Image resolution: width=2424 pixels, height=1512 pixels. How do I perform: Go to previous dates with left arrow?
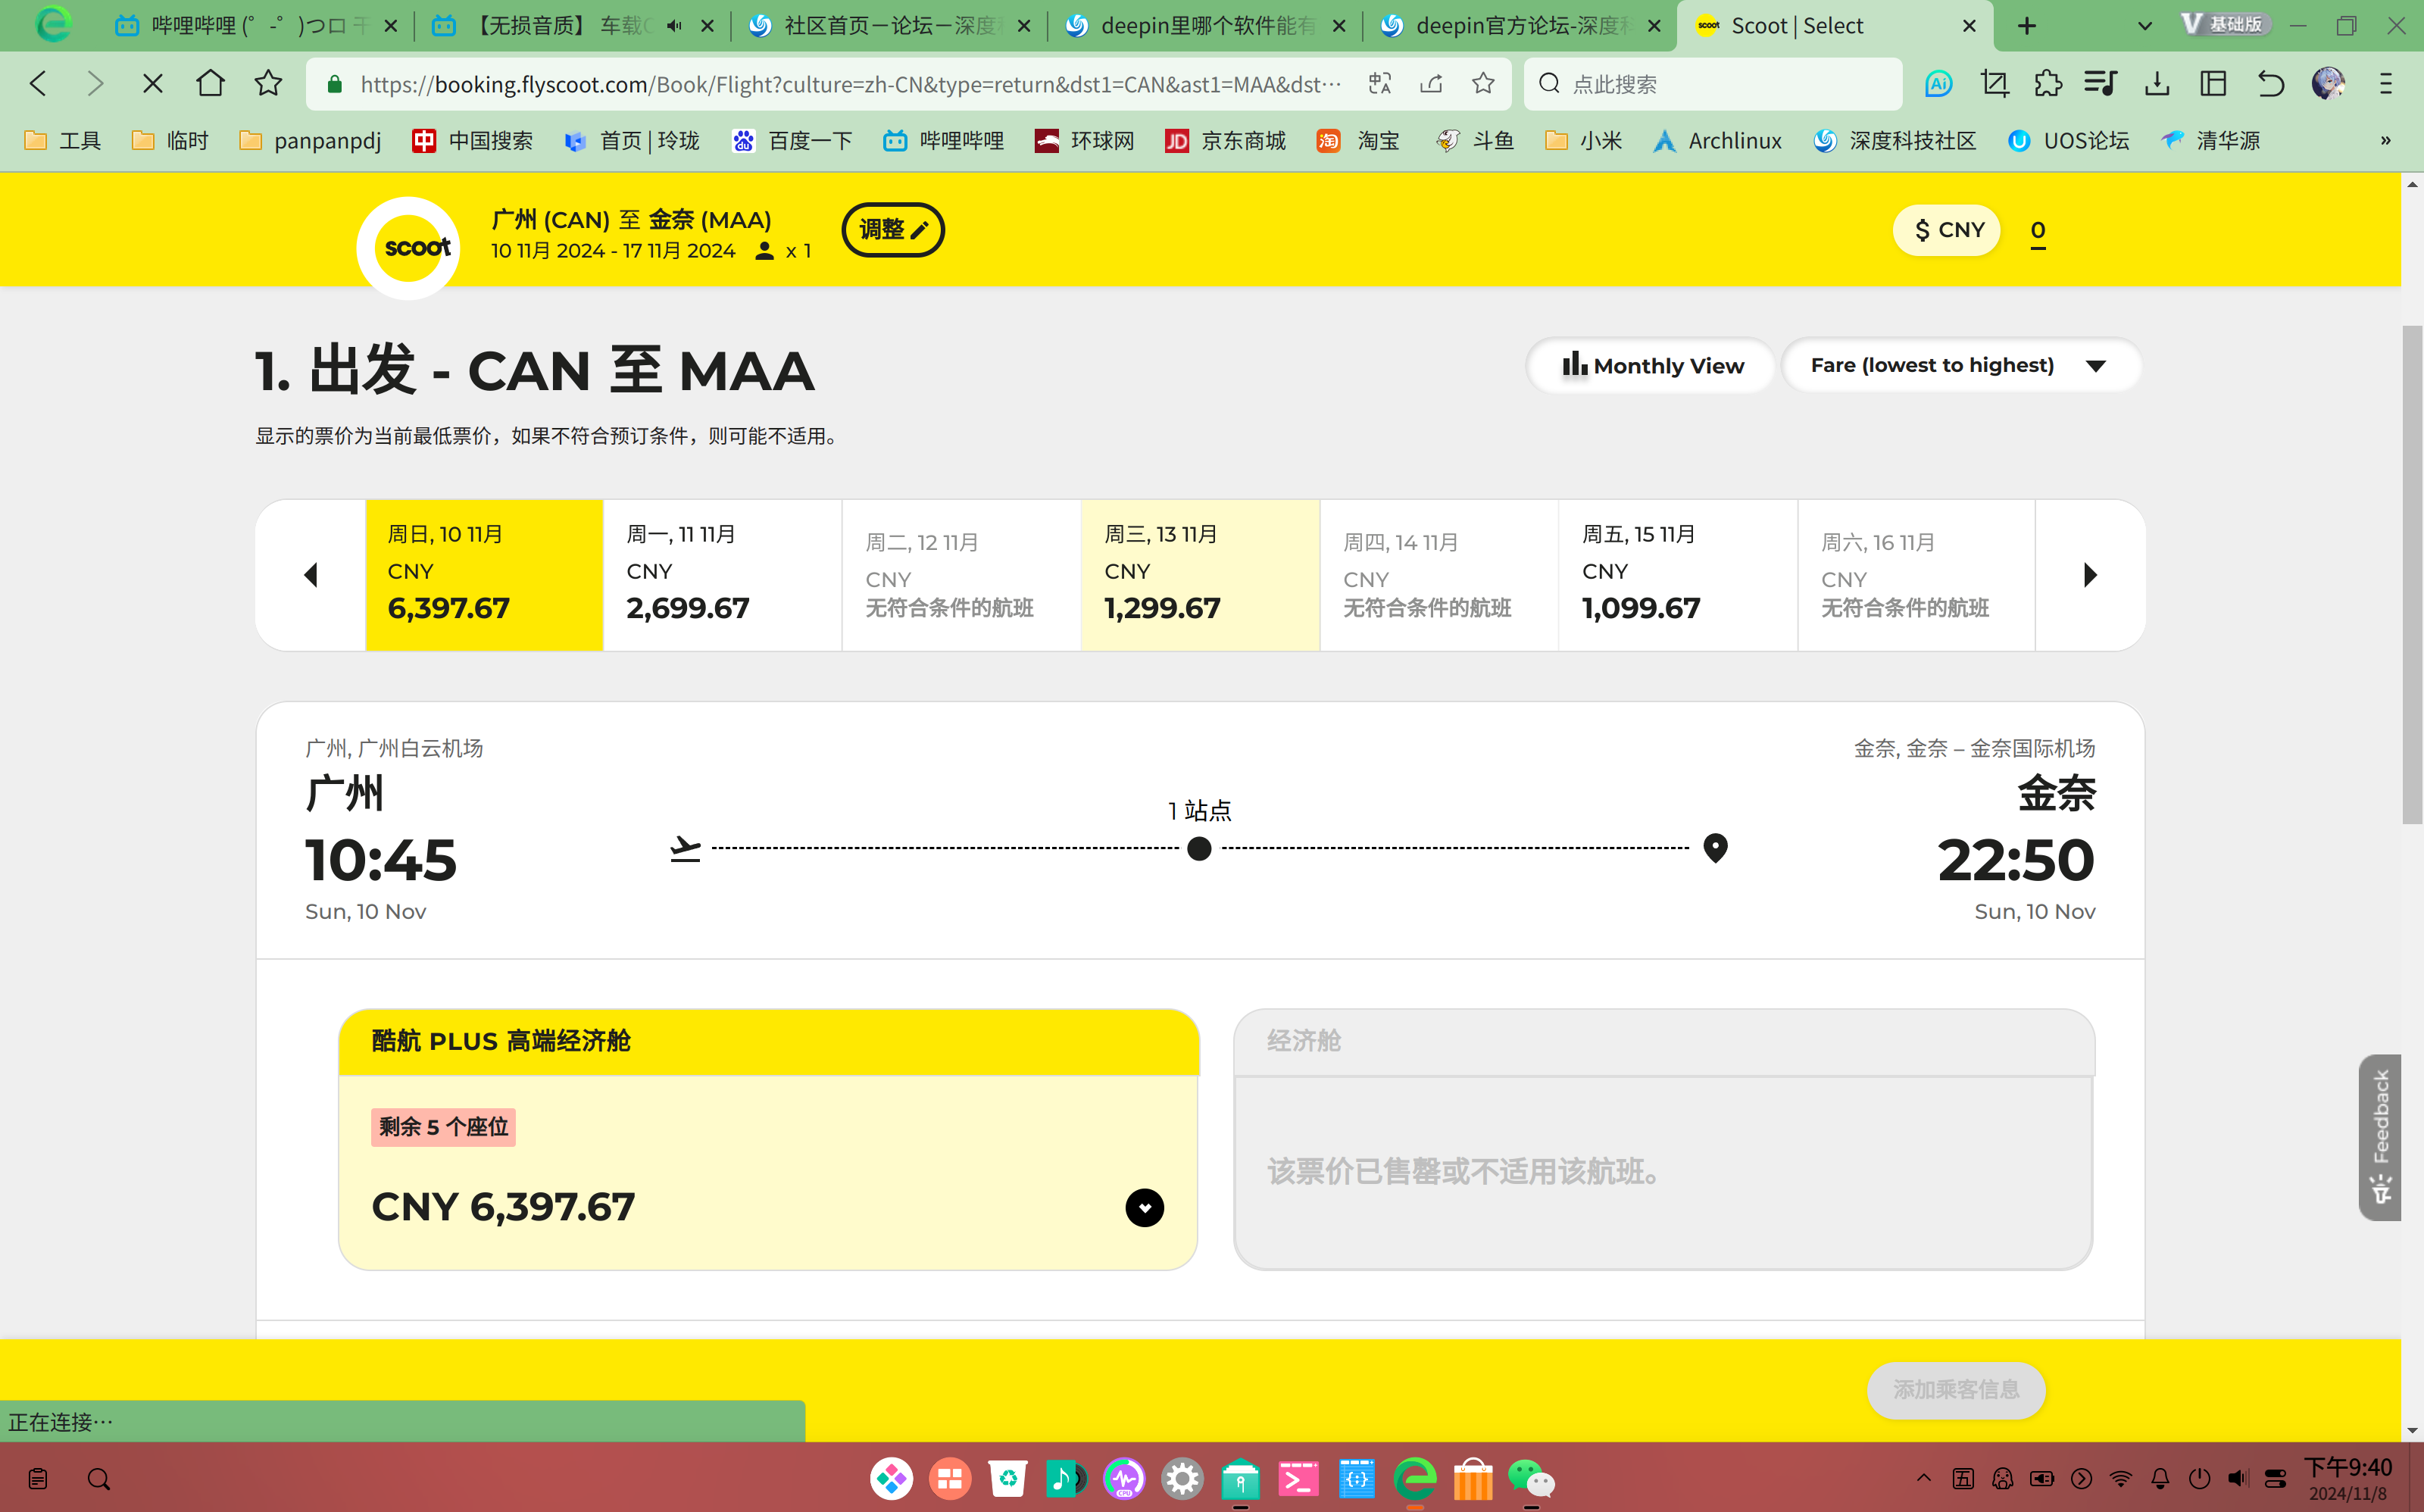(310, 575)
